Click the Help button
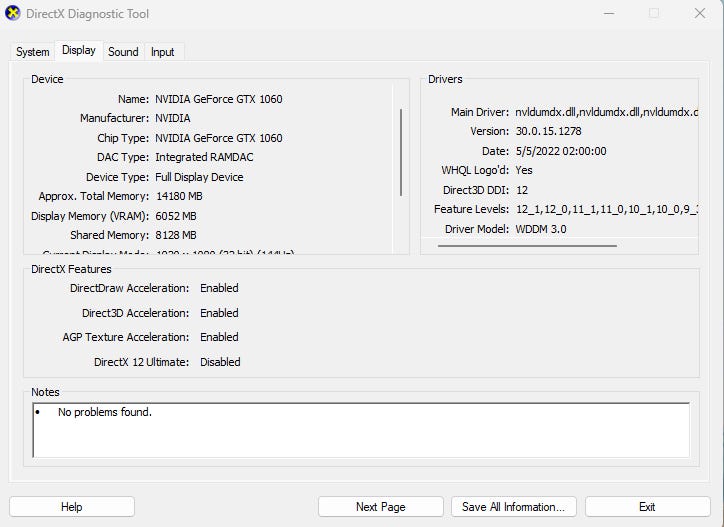This screenshot has width=724, height=527. click(x=72, y=507)
